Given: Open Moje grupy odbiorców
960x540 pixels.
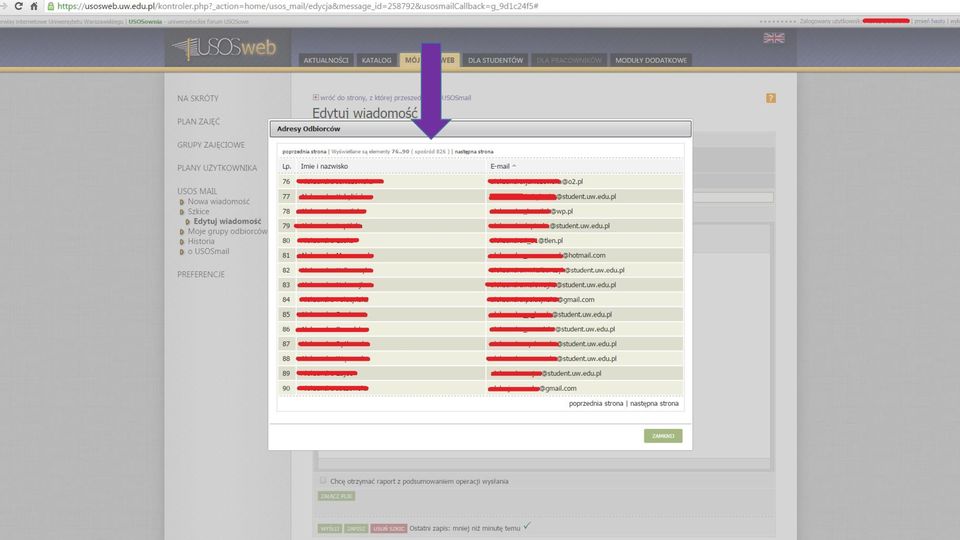Looking at the screenshot, I should point(227,231).
